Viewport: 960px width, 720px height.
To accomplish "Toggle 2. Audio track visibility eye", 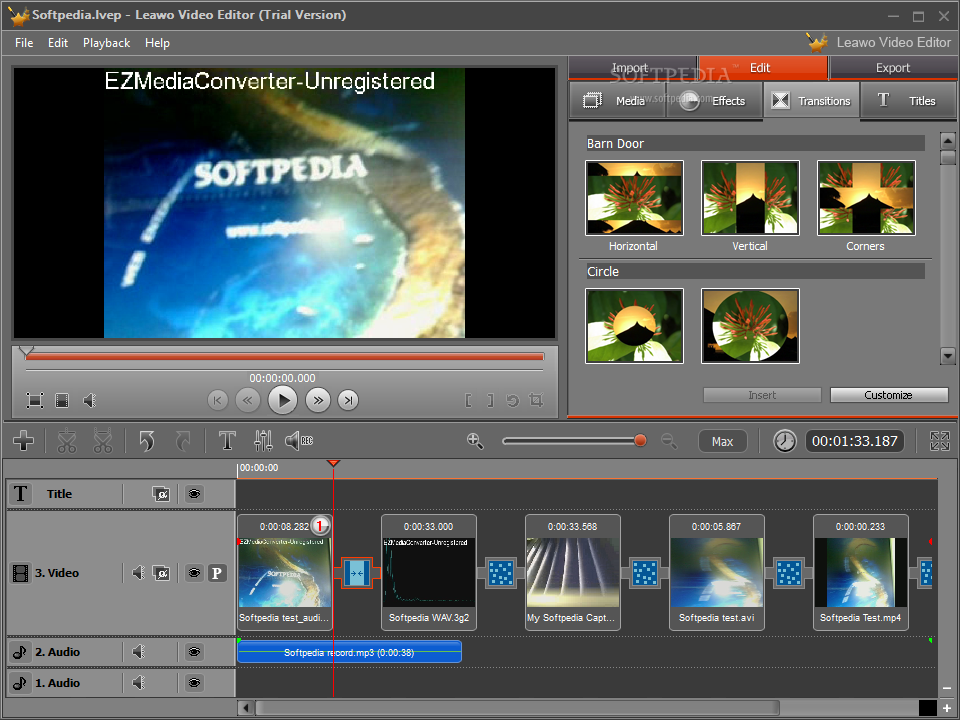I will (x=194, y=651).
